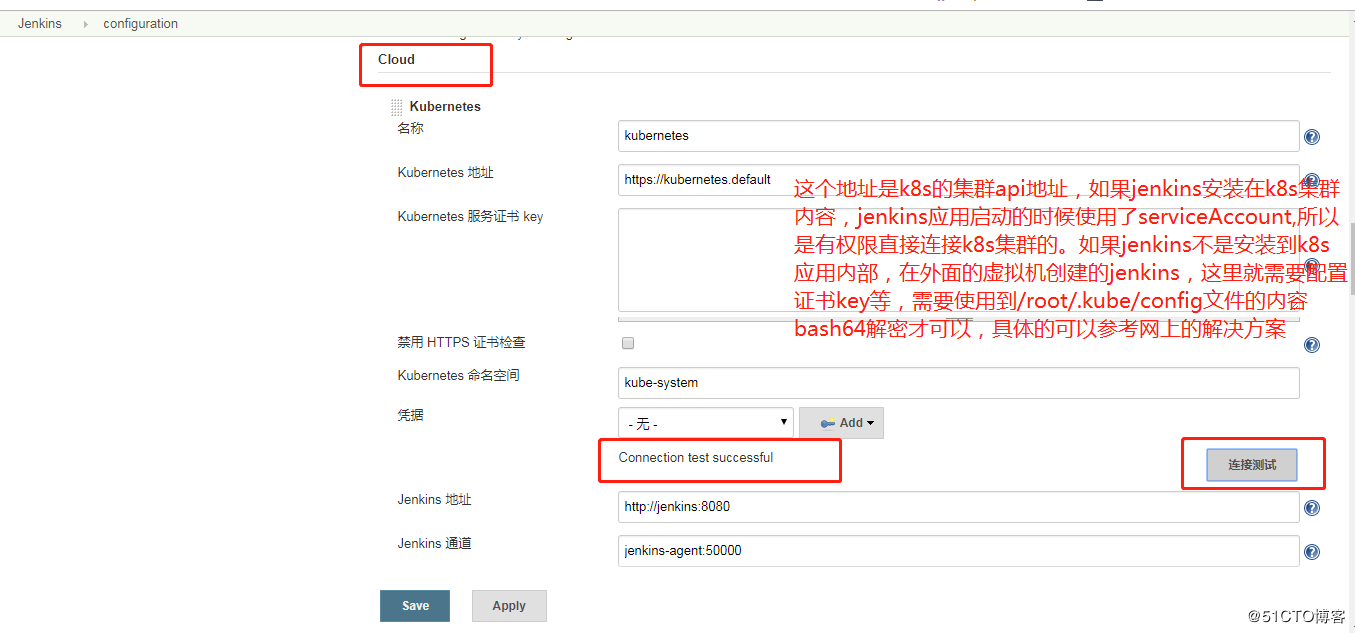Select configuration in the breadcrumb
1355x633 pixels.
coord(140,23)
